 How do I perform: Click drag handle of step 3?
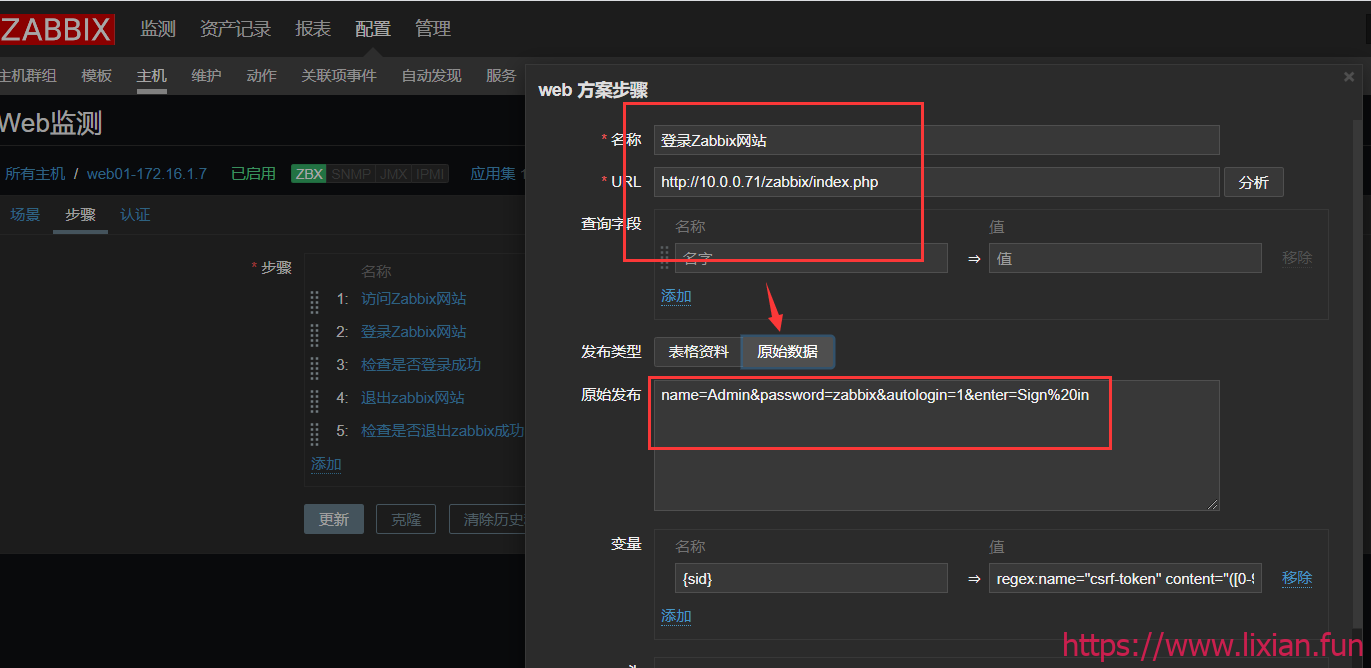(x=315, y=367)
